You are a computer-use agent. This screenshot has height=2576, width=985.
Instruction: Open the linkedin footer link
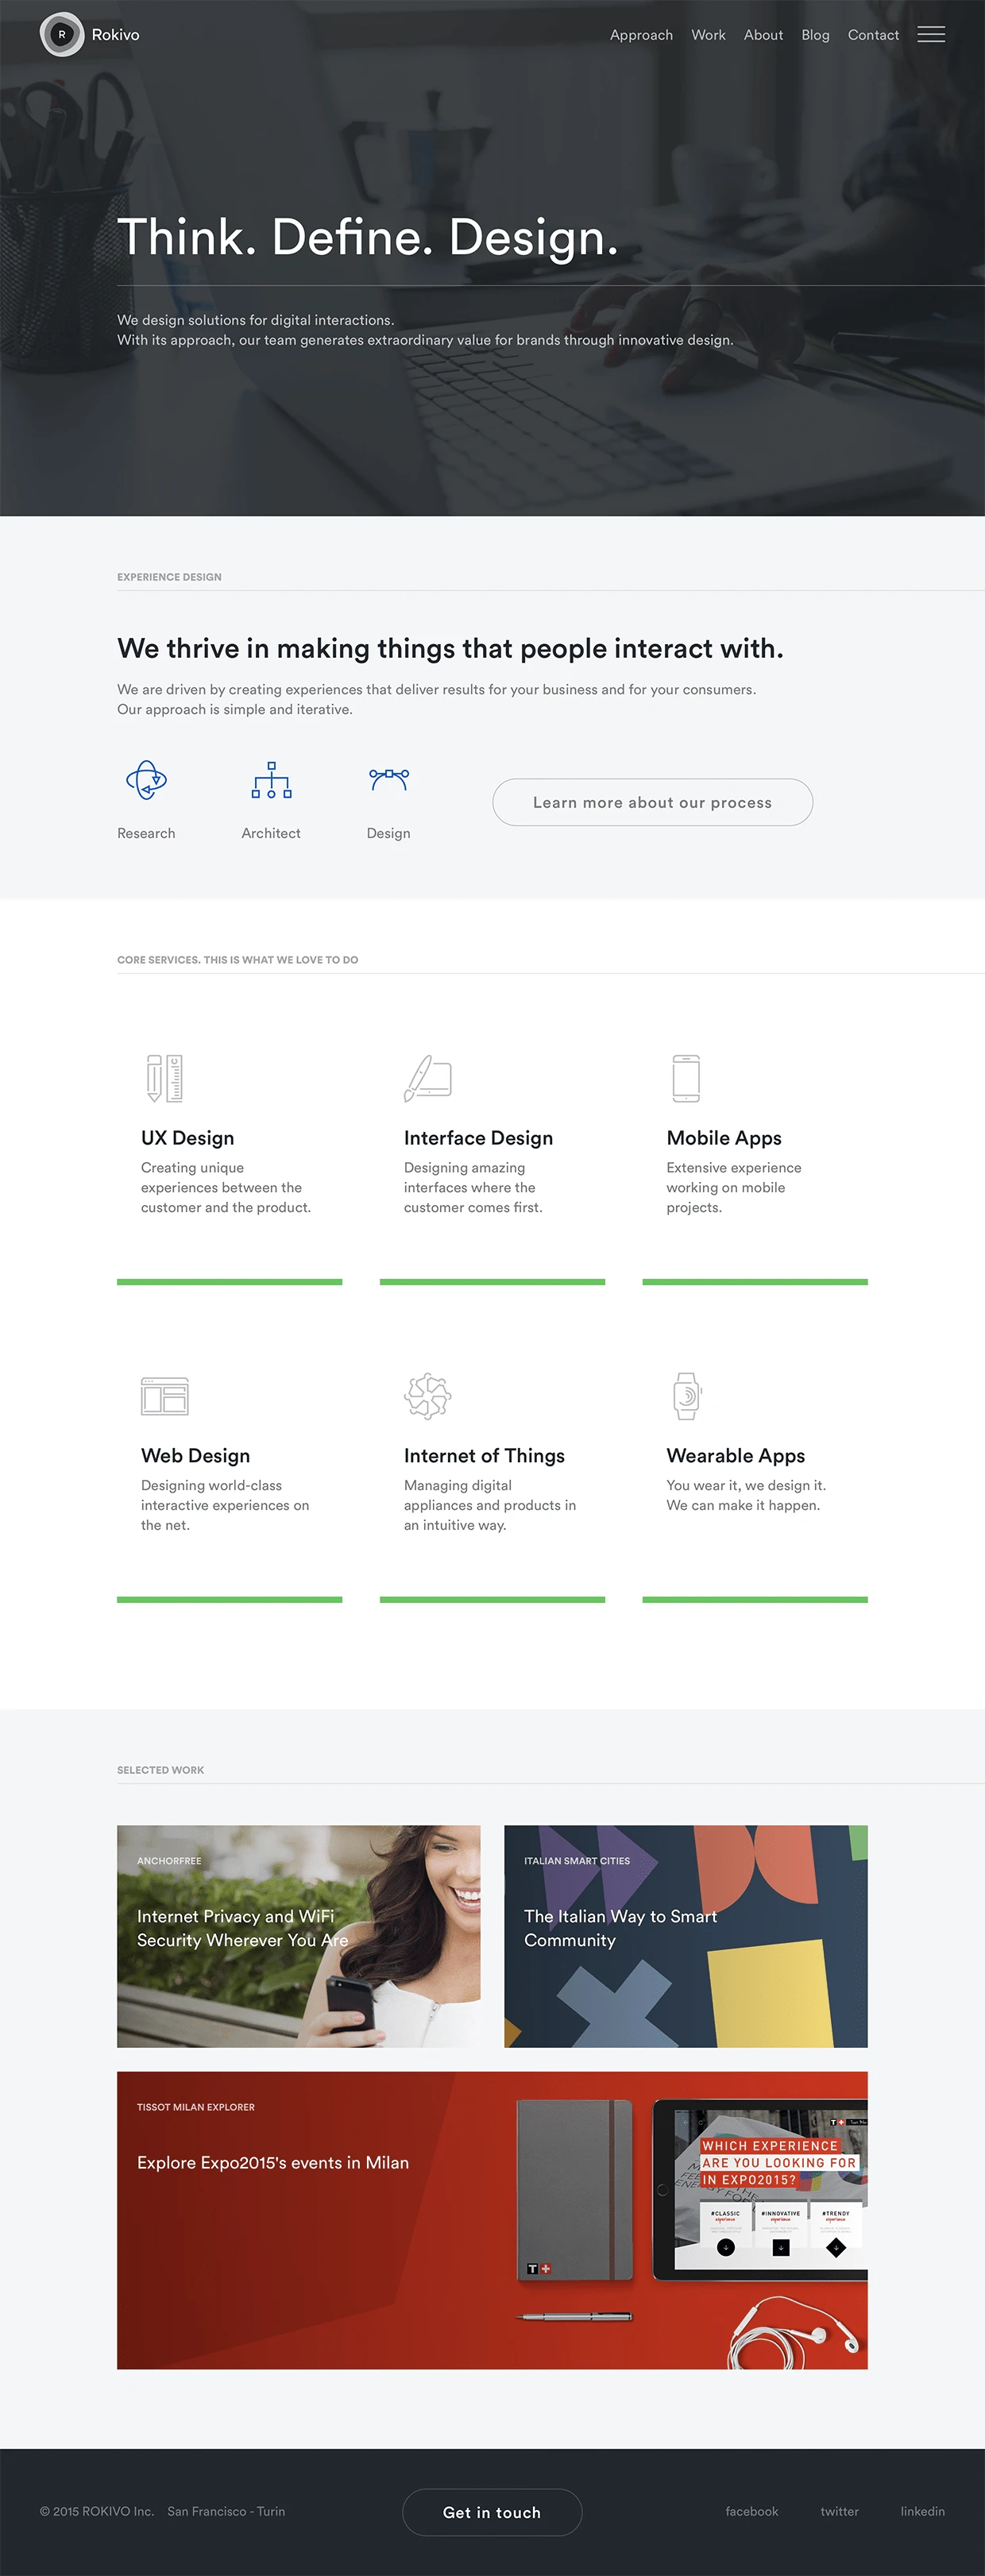pos(922,2511)
